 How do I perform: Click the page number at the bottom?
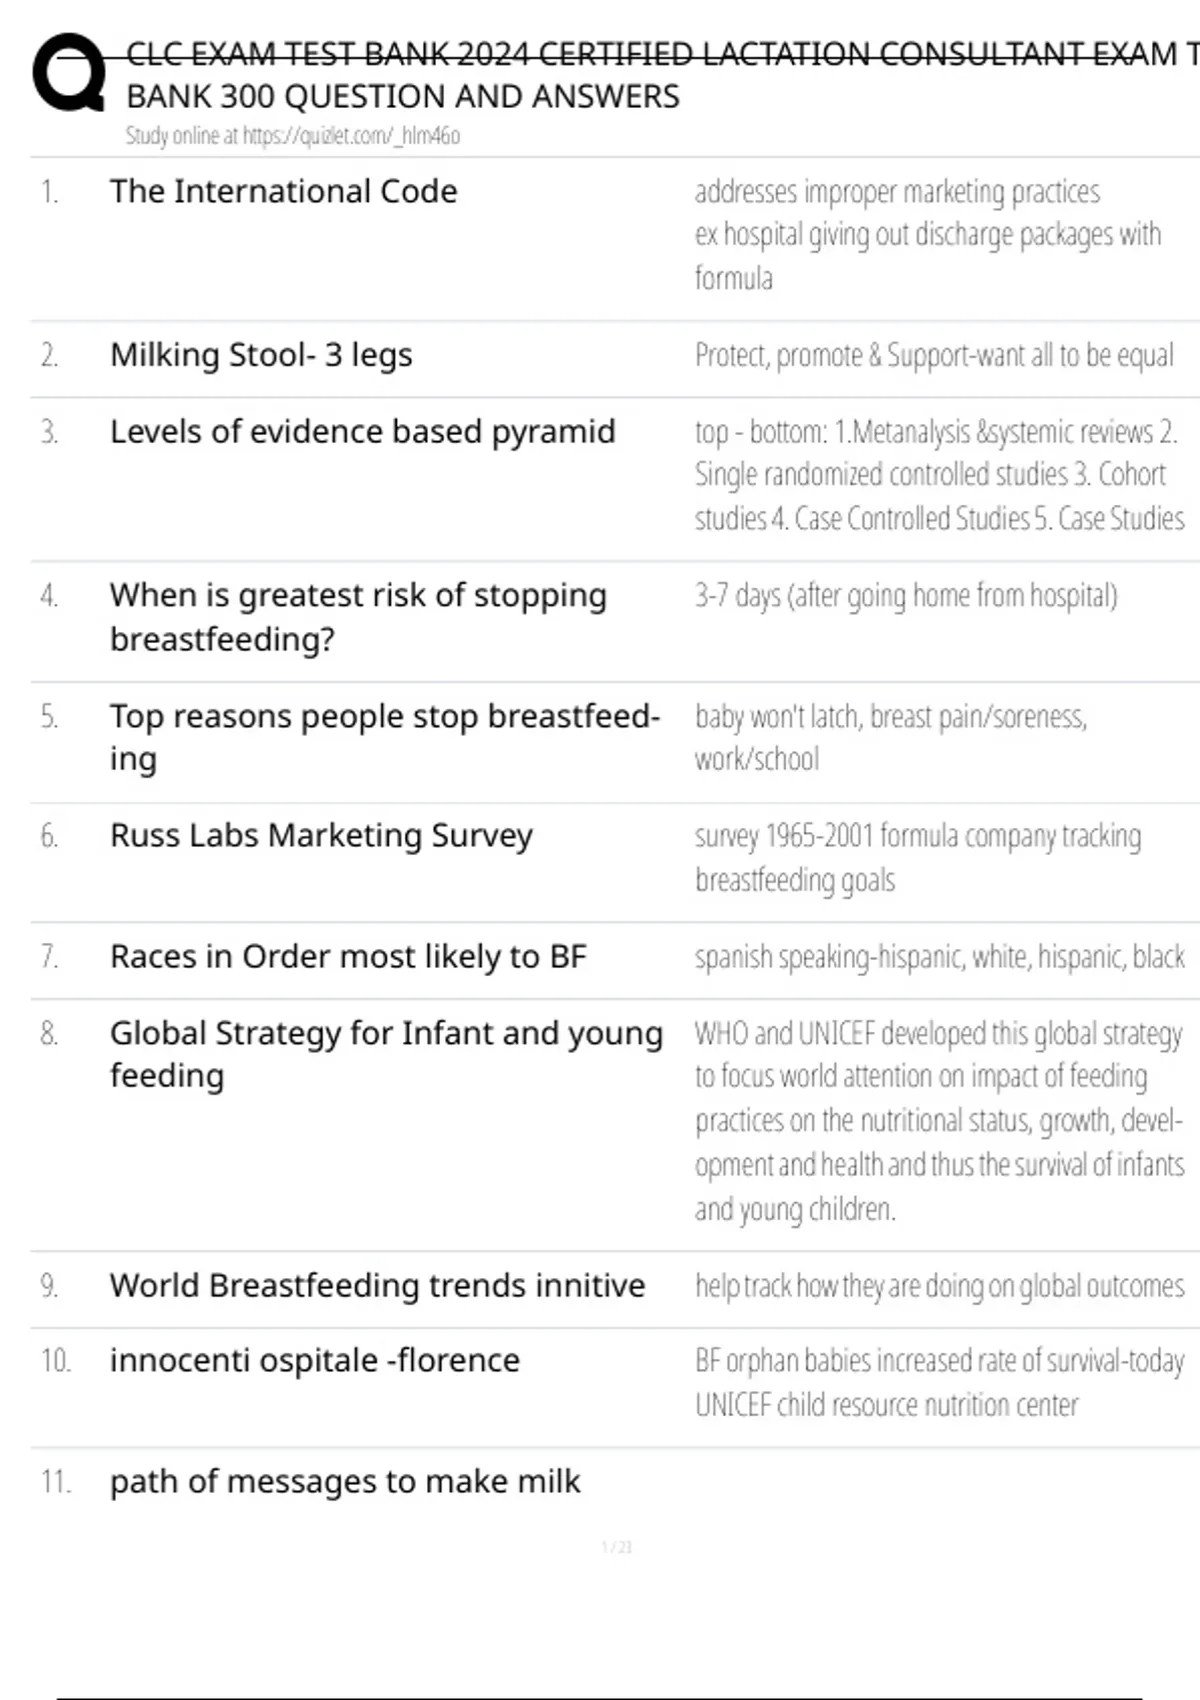[x=617, y=1548]
